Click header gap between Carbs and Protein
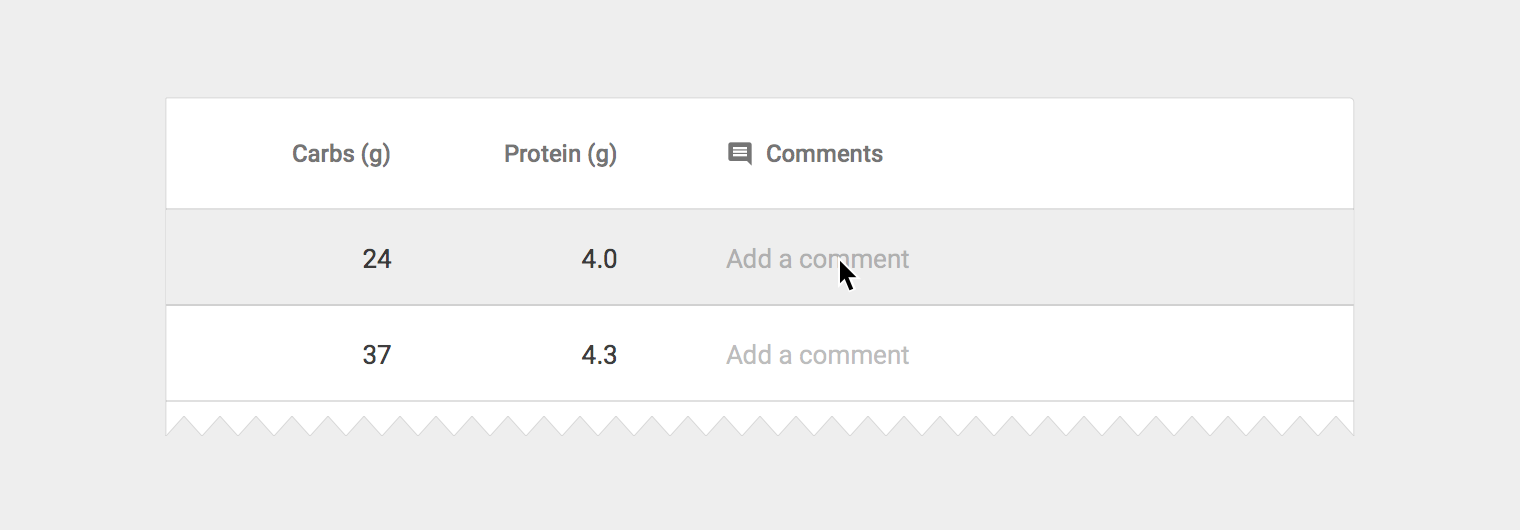 pyautogui.click(x=447, y=154)
